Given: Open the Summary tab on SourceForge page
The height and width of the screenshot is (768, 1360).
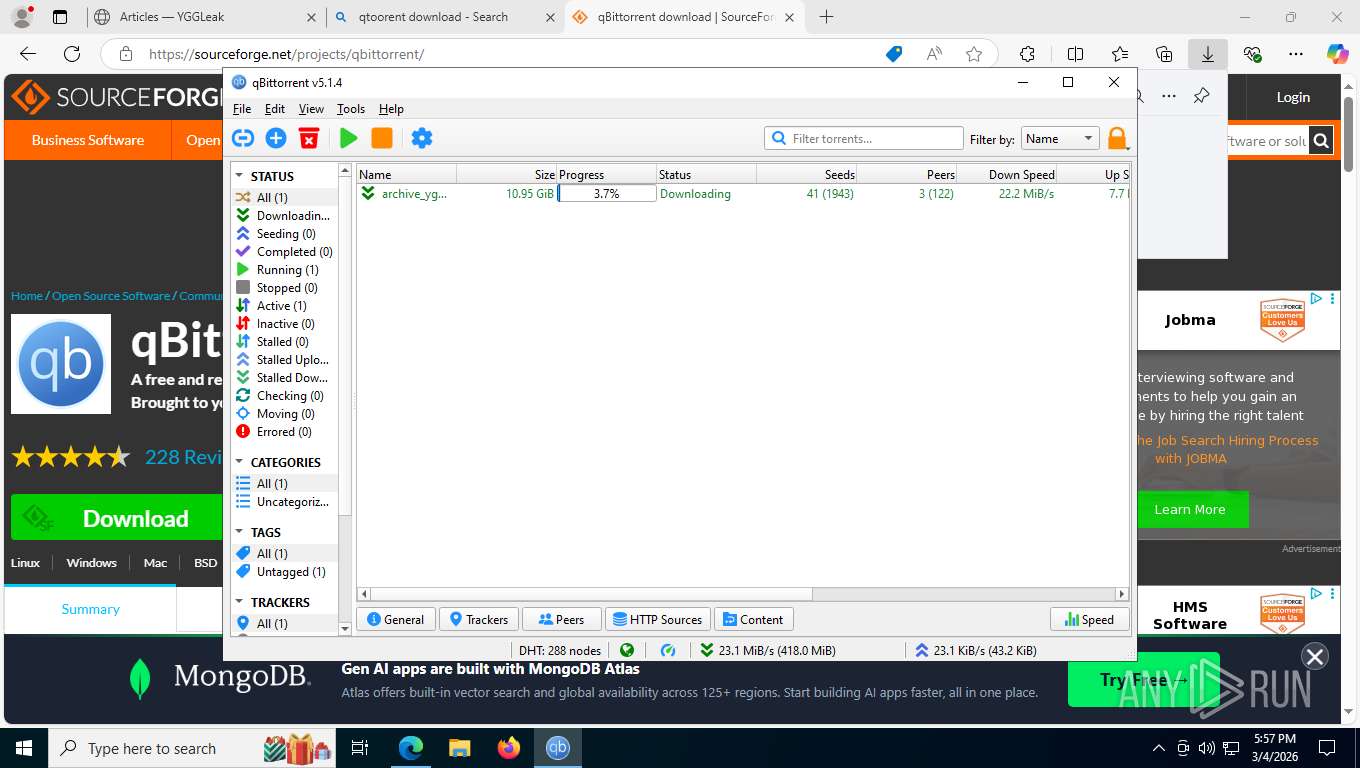Looking at the screenshot, I should pos(90,609).
